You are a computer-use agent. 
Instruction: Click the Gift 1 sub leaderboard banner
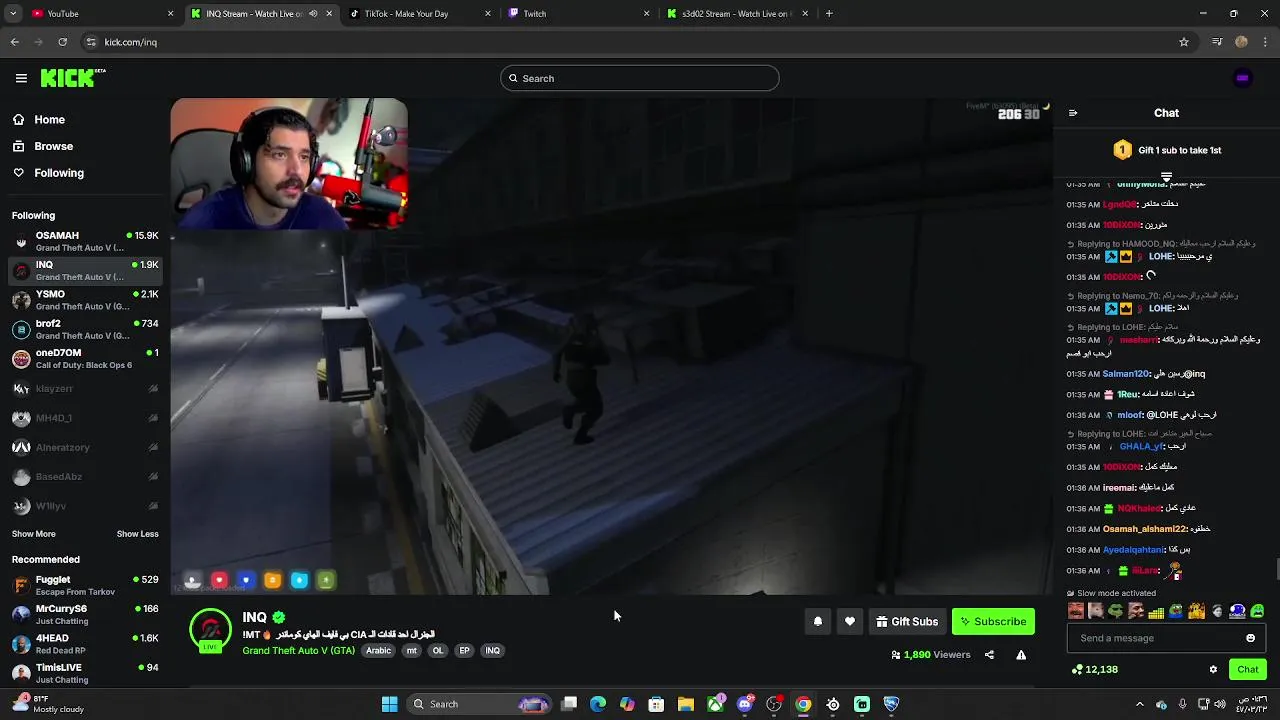[1166, 150]
